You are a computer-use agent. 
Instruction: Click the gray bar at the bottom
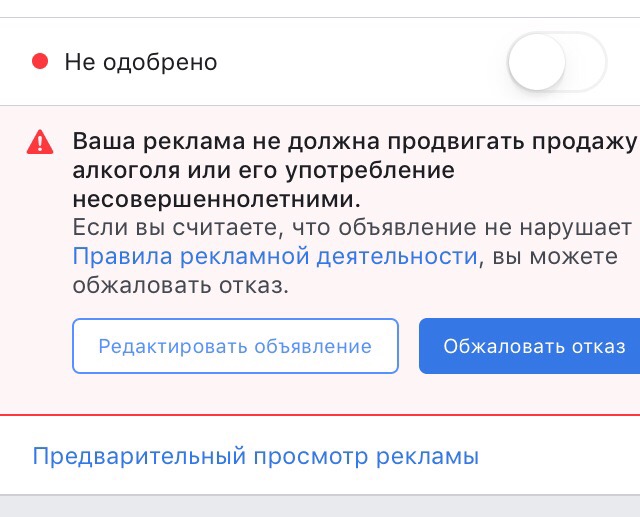point(320,506)
